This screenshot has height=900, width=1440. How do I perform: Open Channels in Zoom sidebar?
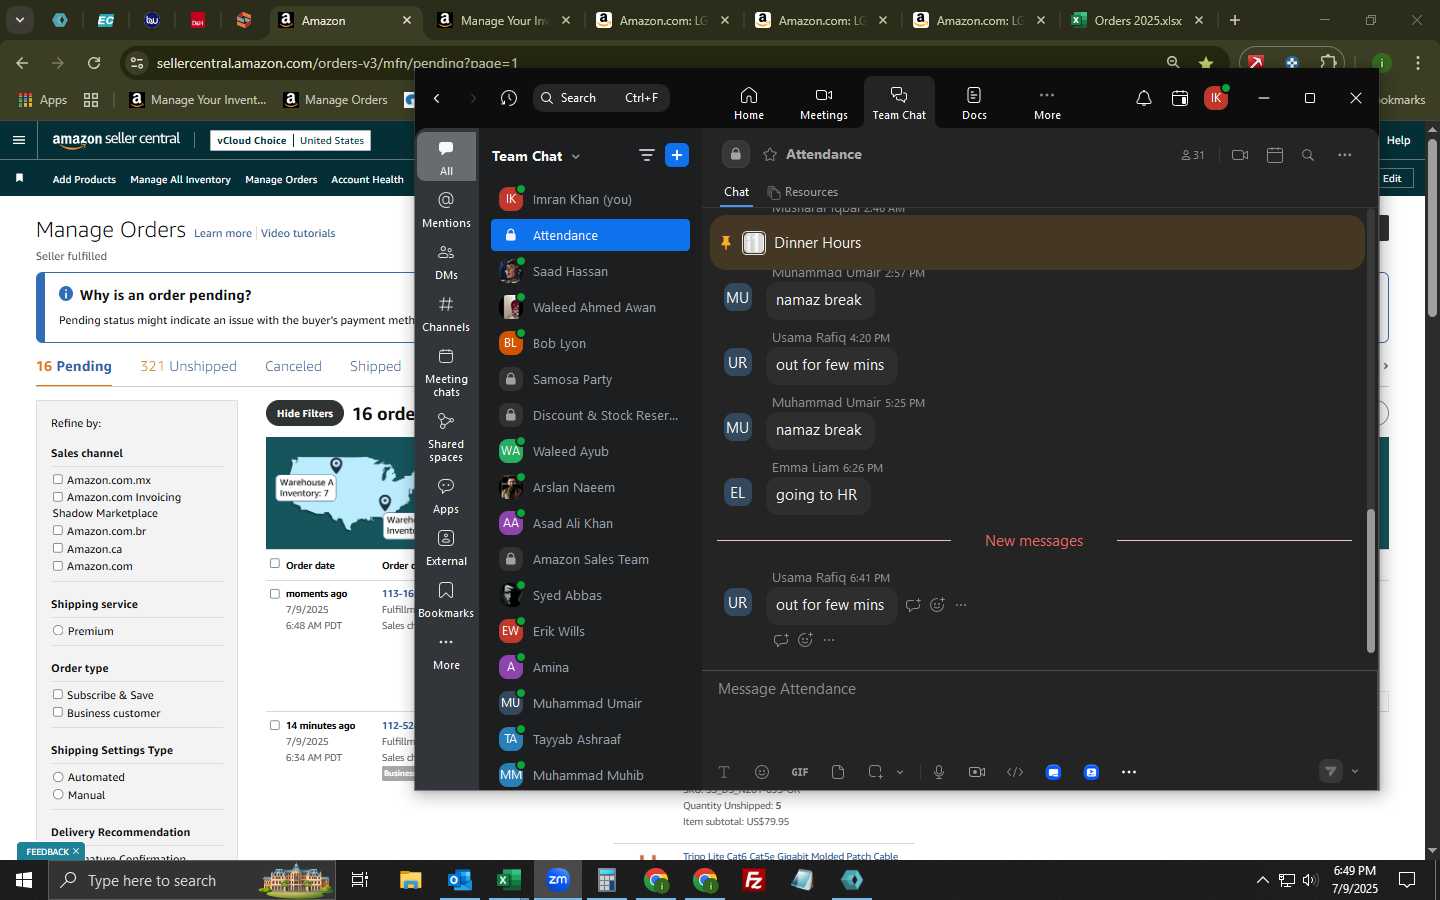click(x=446, y=314)
